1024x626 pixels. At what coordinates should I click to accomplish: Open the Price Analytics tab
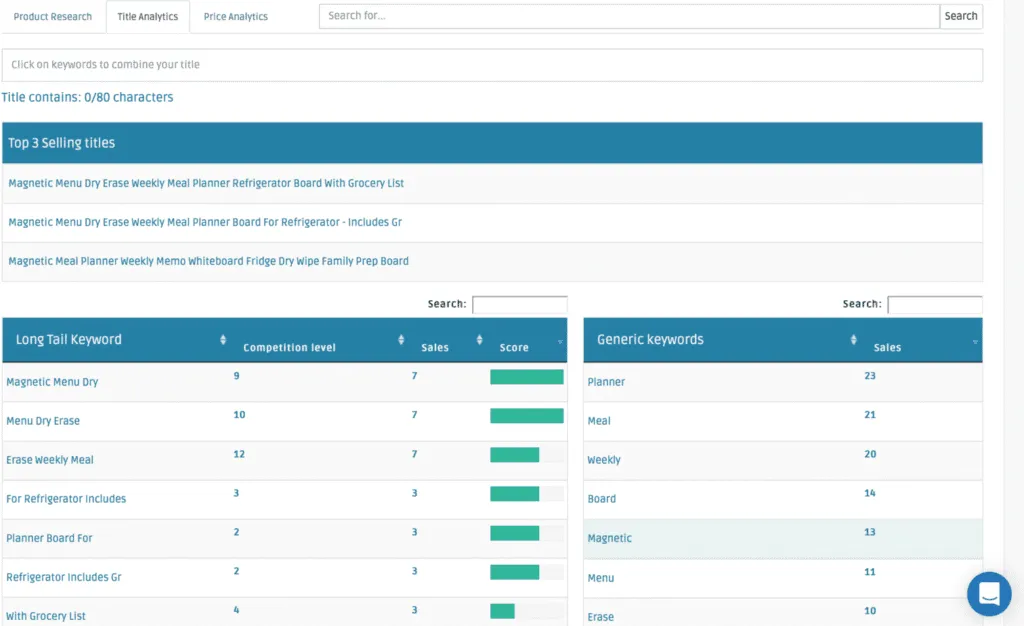pos(235,17)
